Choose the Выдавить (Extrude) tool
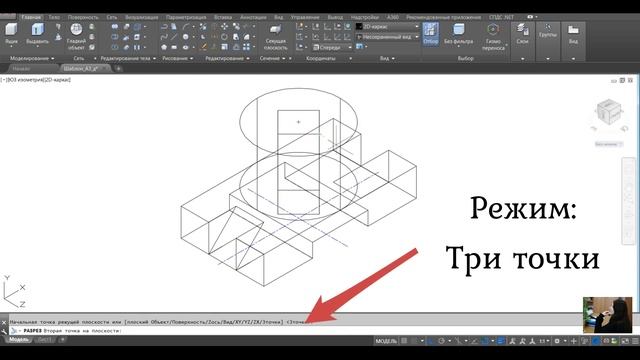This screenshot has width=640, height=360. click(x=37, y=33)
